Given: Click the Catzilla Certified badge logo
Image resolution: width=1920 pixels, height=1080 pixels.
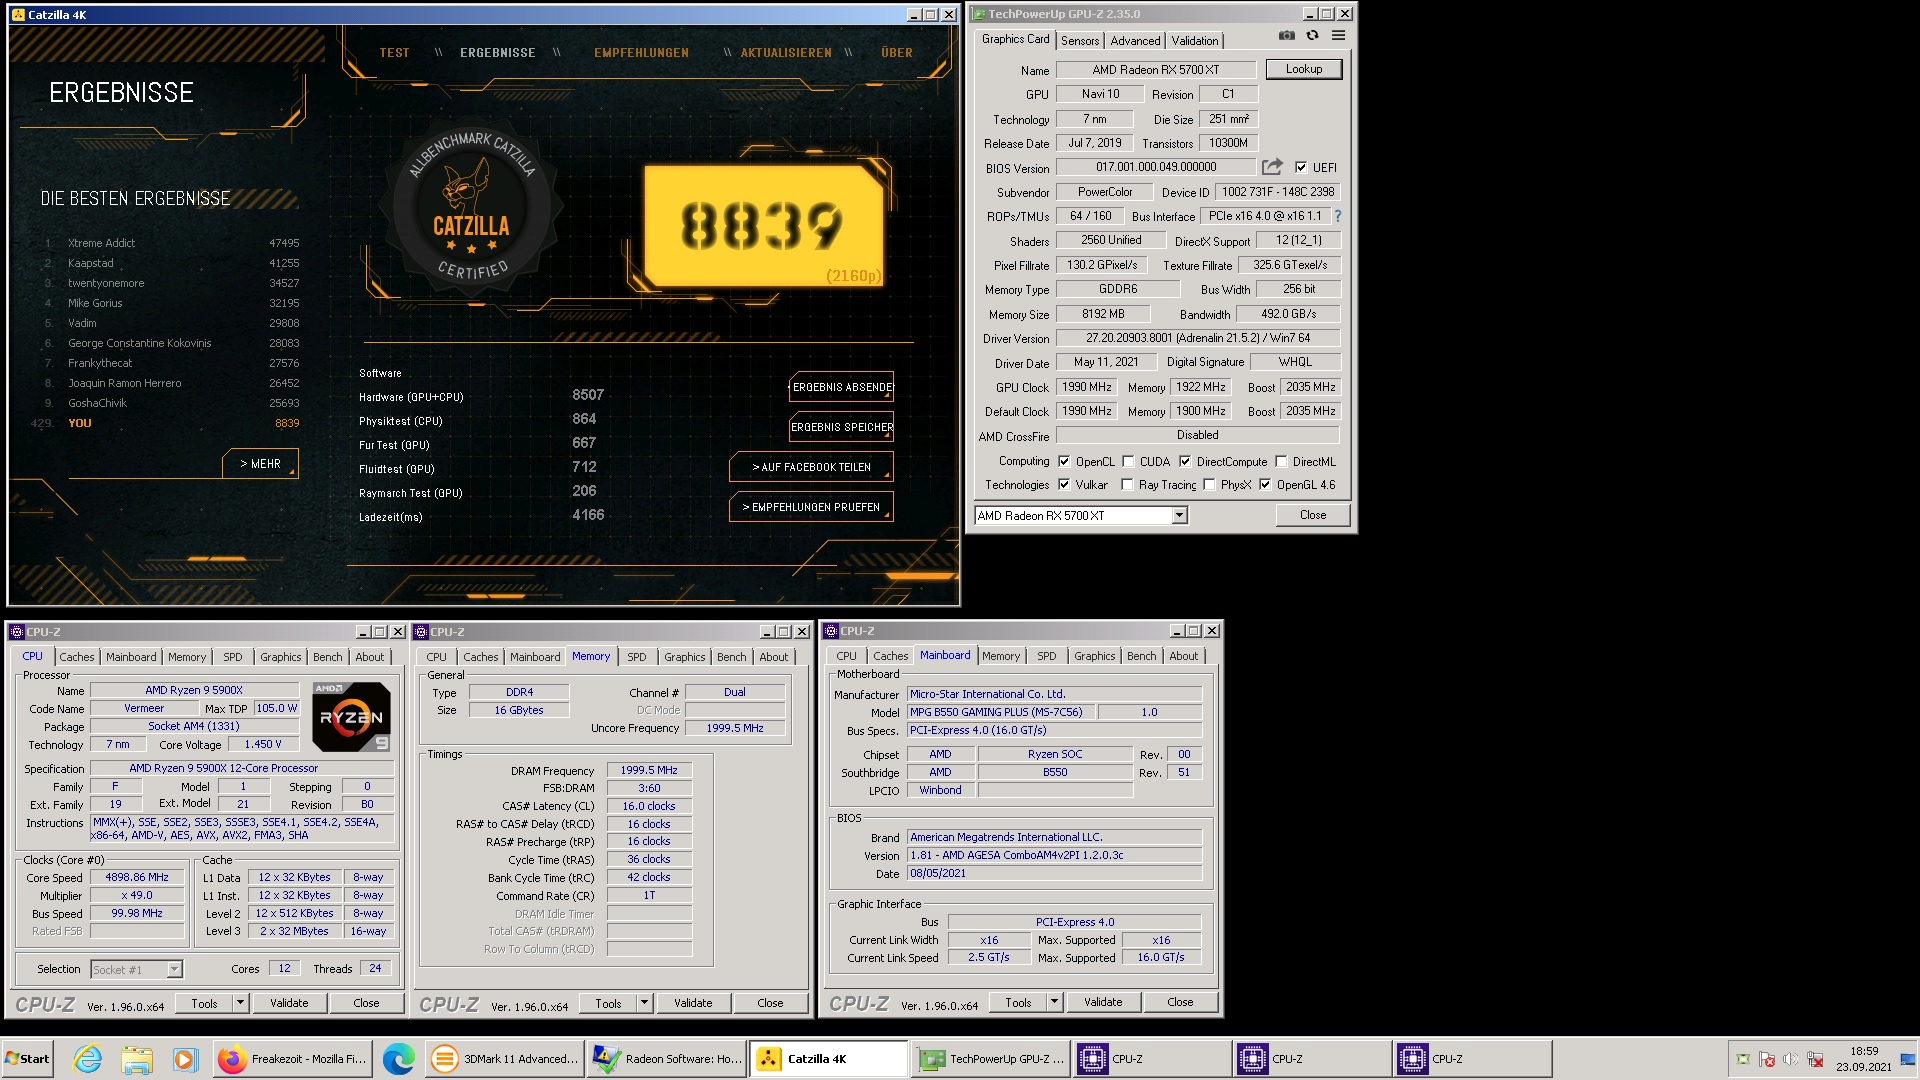Looking at the screenshot, I should [471, 207].
